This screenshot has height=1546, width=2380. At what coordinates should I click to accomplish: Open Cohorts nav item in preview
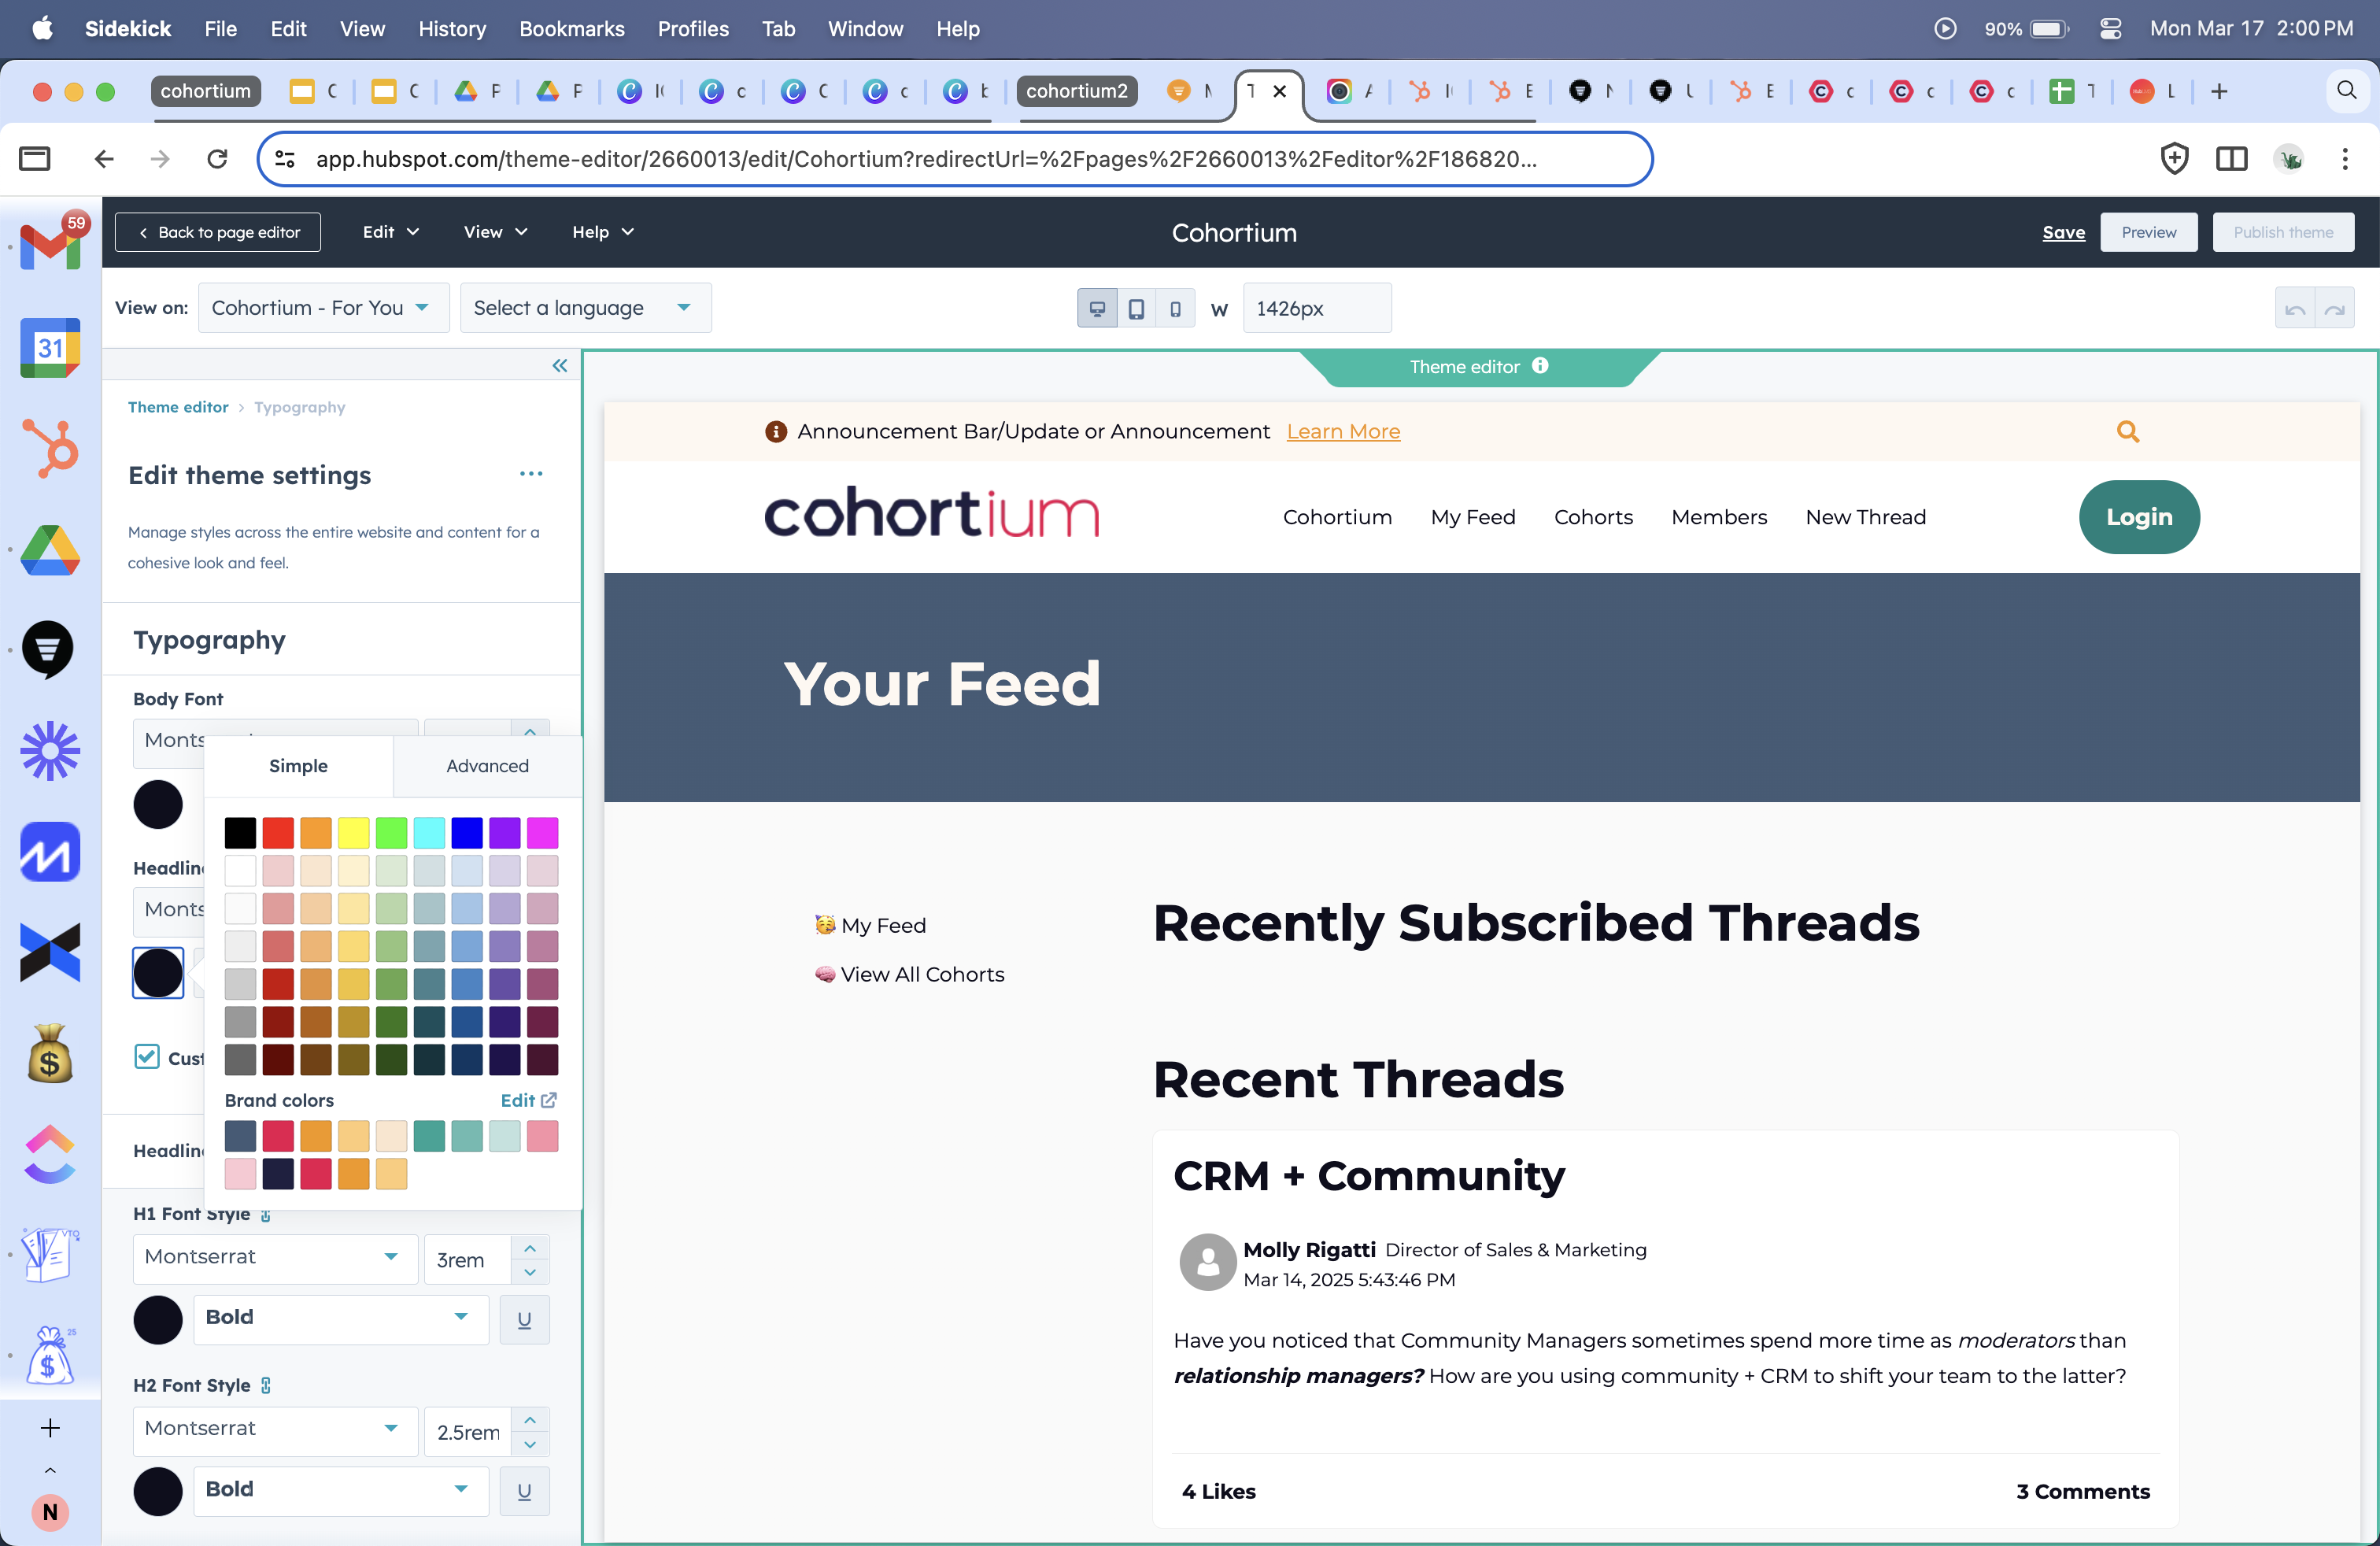click(x=1593, y=517)
